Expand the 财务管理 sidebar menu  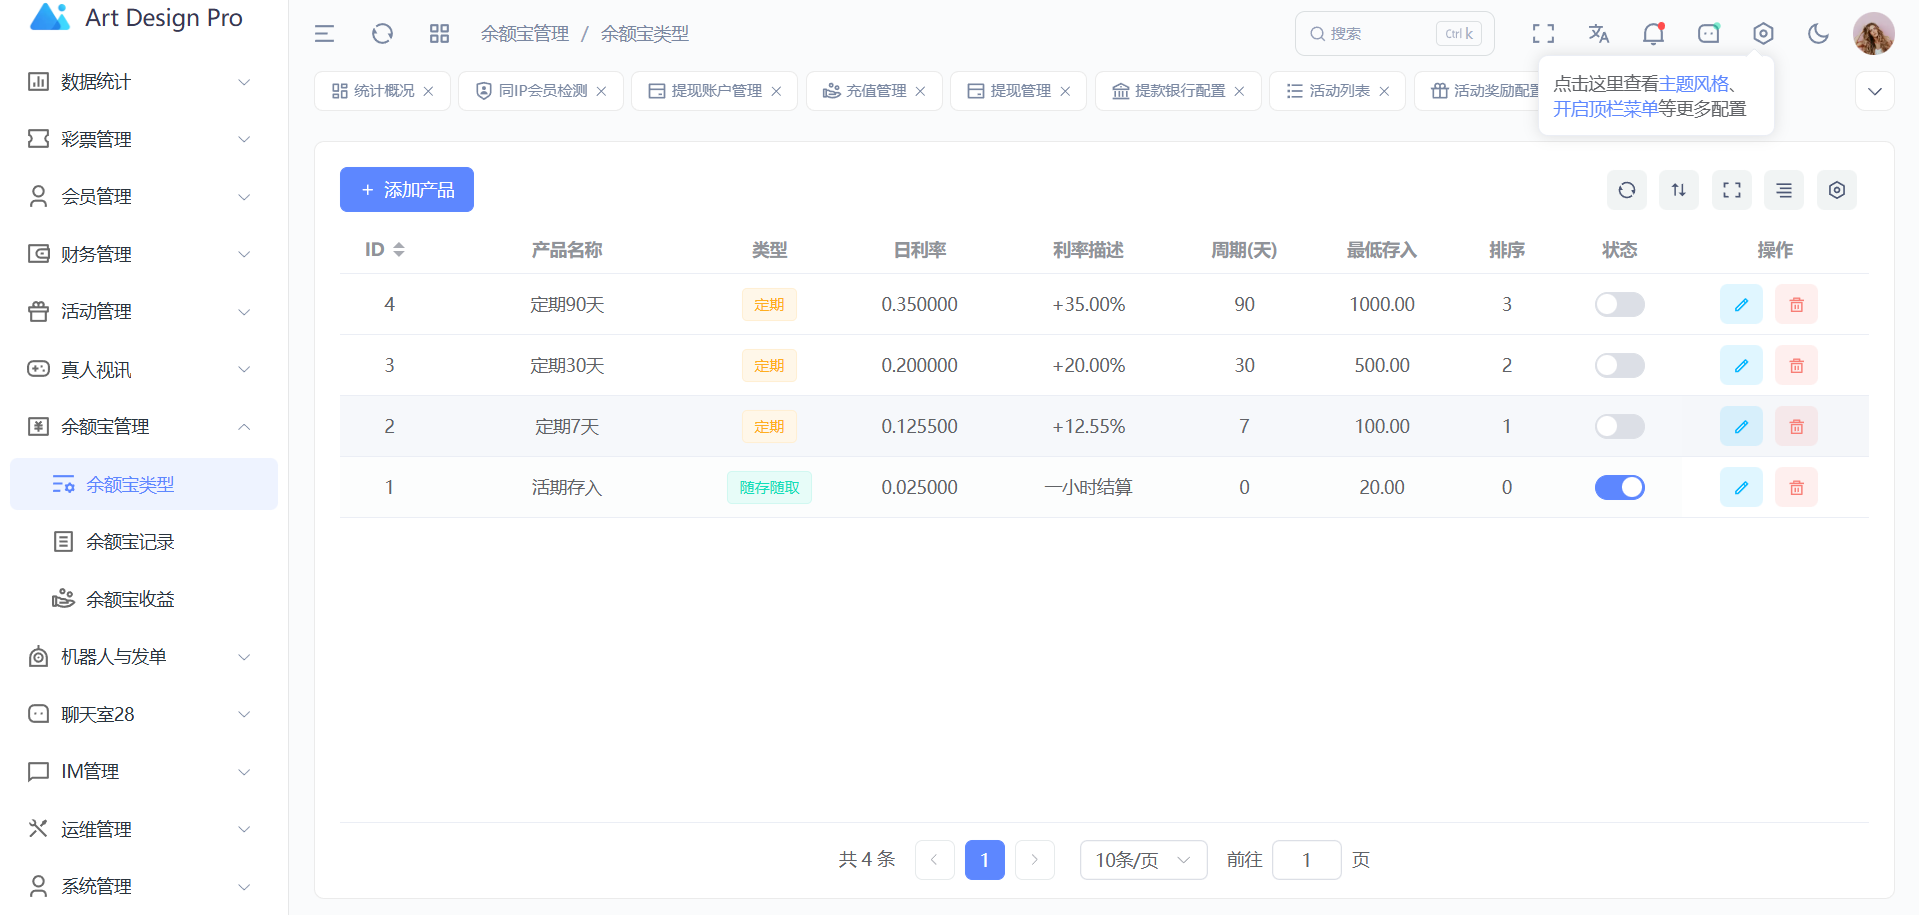point(140,254)
